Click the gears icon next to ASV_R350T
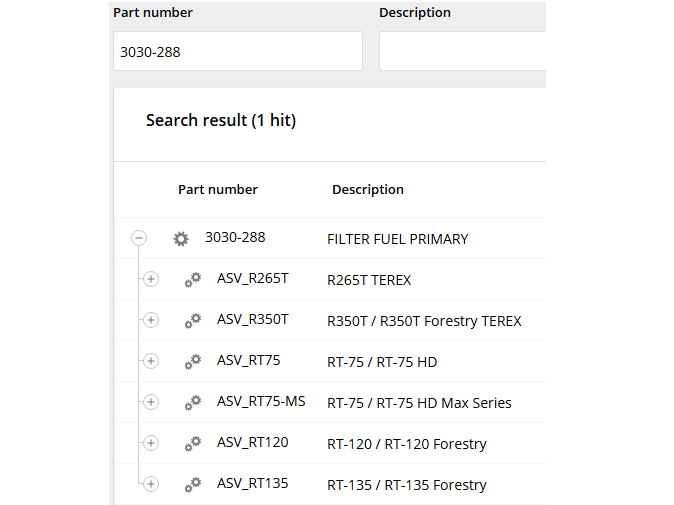 193,321
